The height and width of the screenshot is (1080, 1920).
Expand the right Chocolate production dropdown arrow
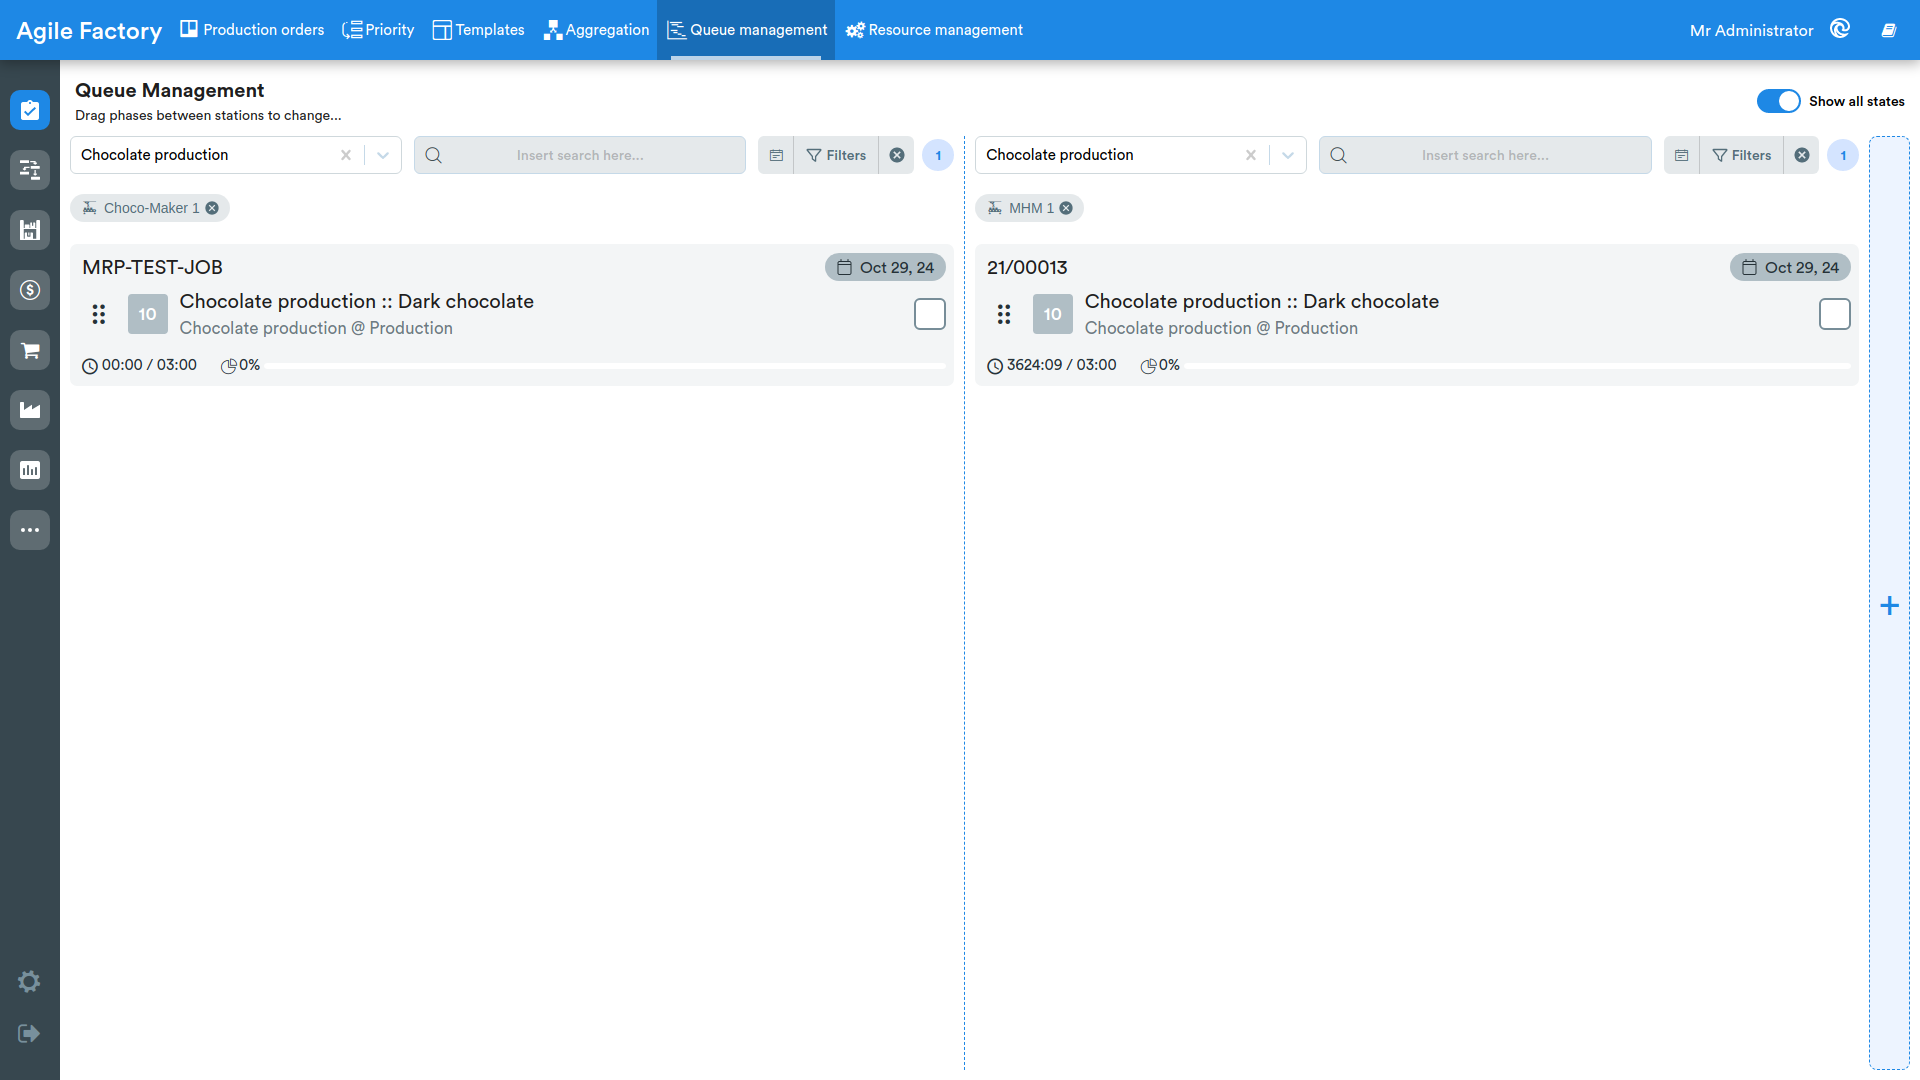pyautogui.click(x=1288, y=155)
